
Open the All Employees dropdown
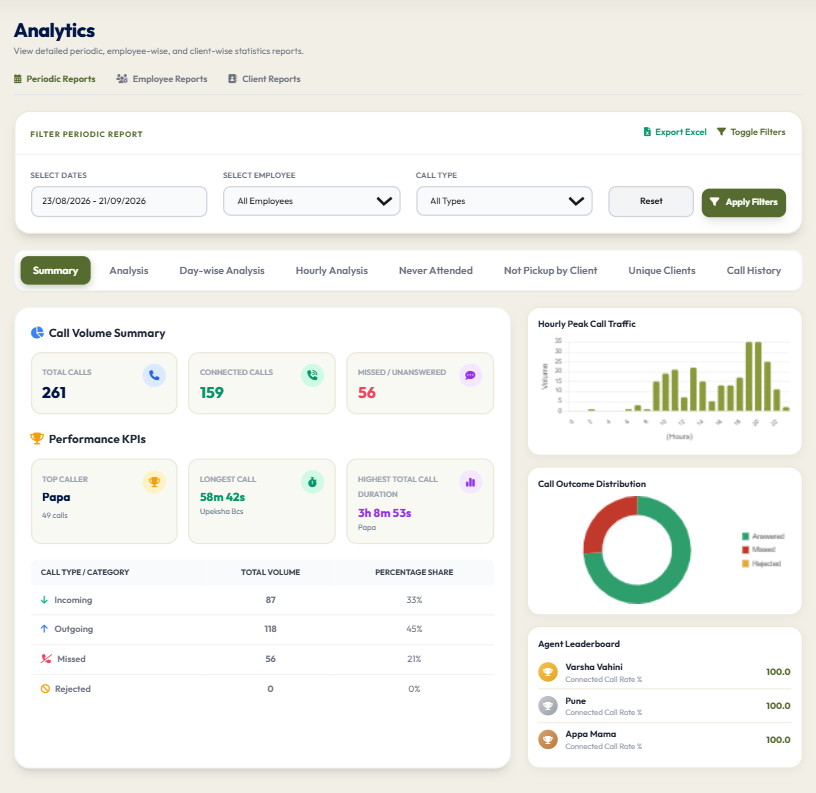[312, 201]
